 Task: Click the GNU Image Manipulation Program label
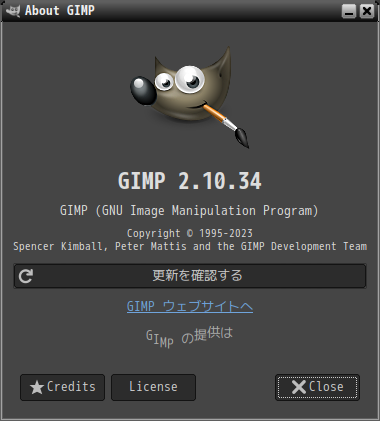[189, 211]
